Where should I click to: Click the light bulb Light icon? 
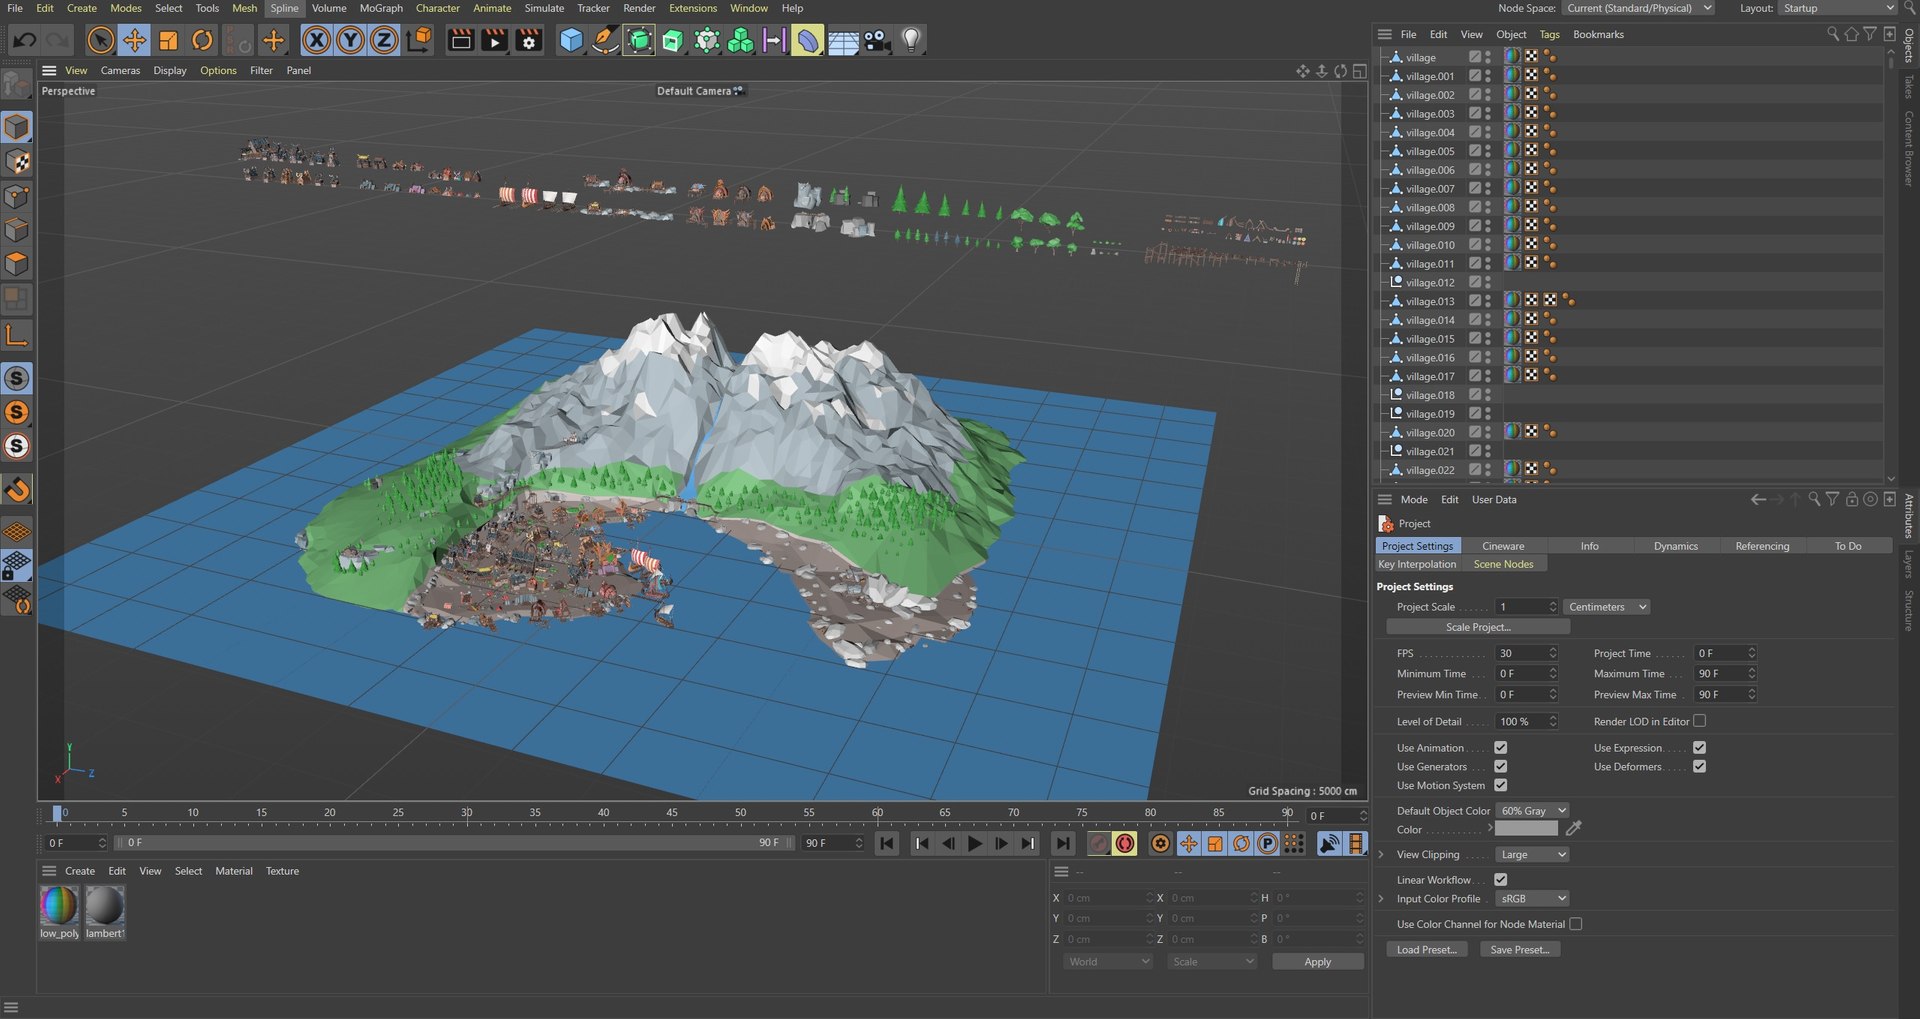911,41
